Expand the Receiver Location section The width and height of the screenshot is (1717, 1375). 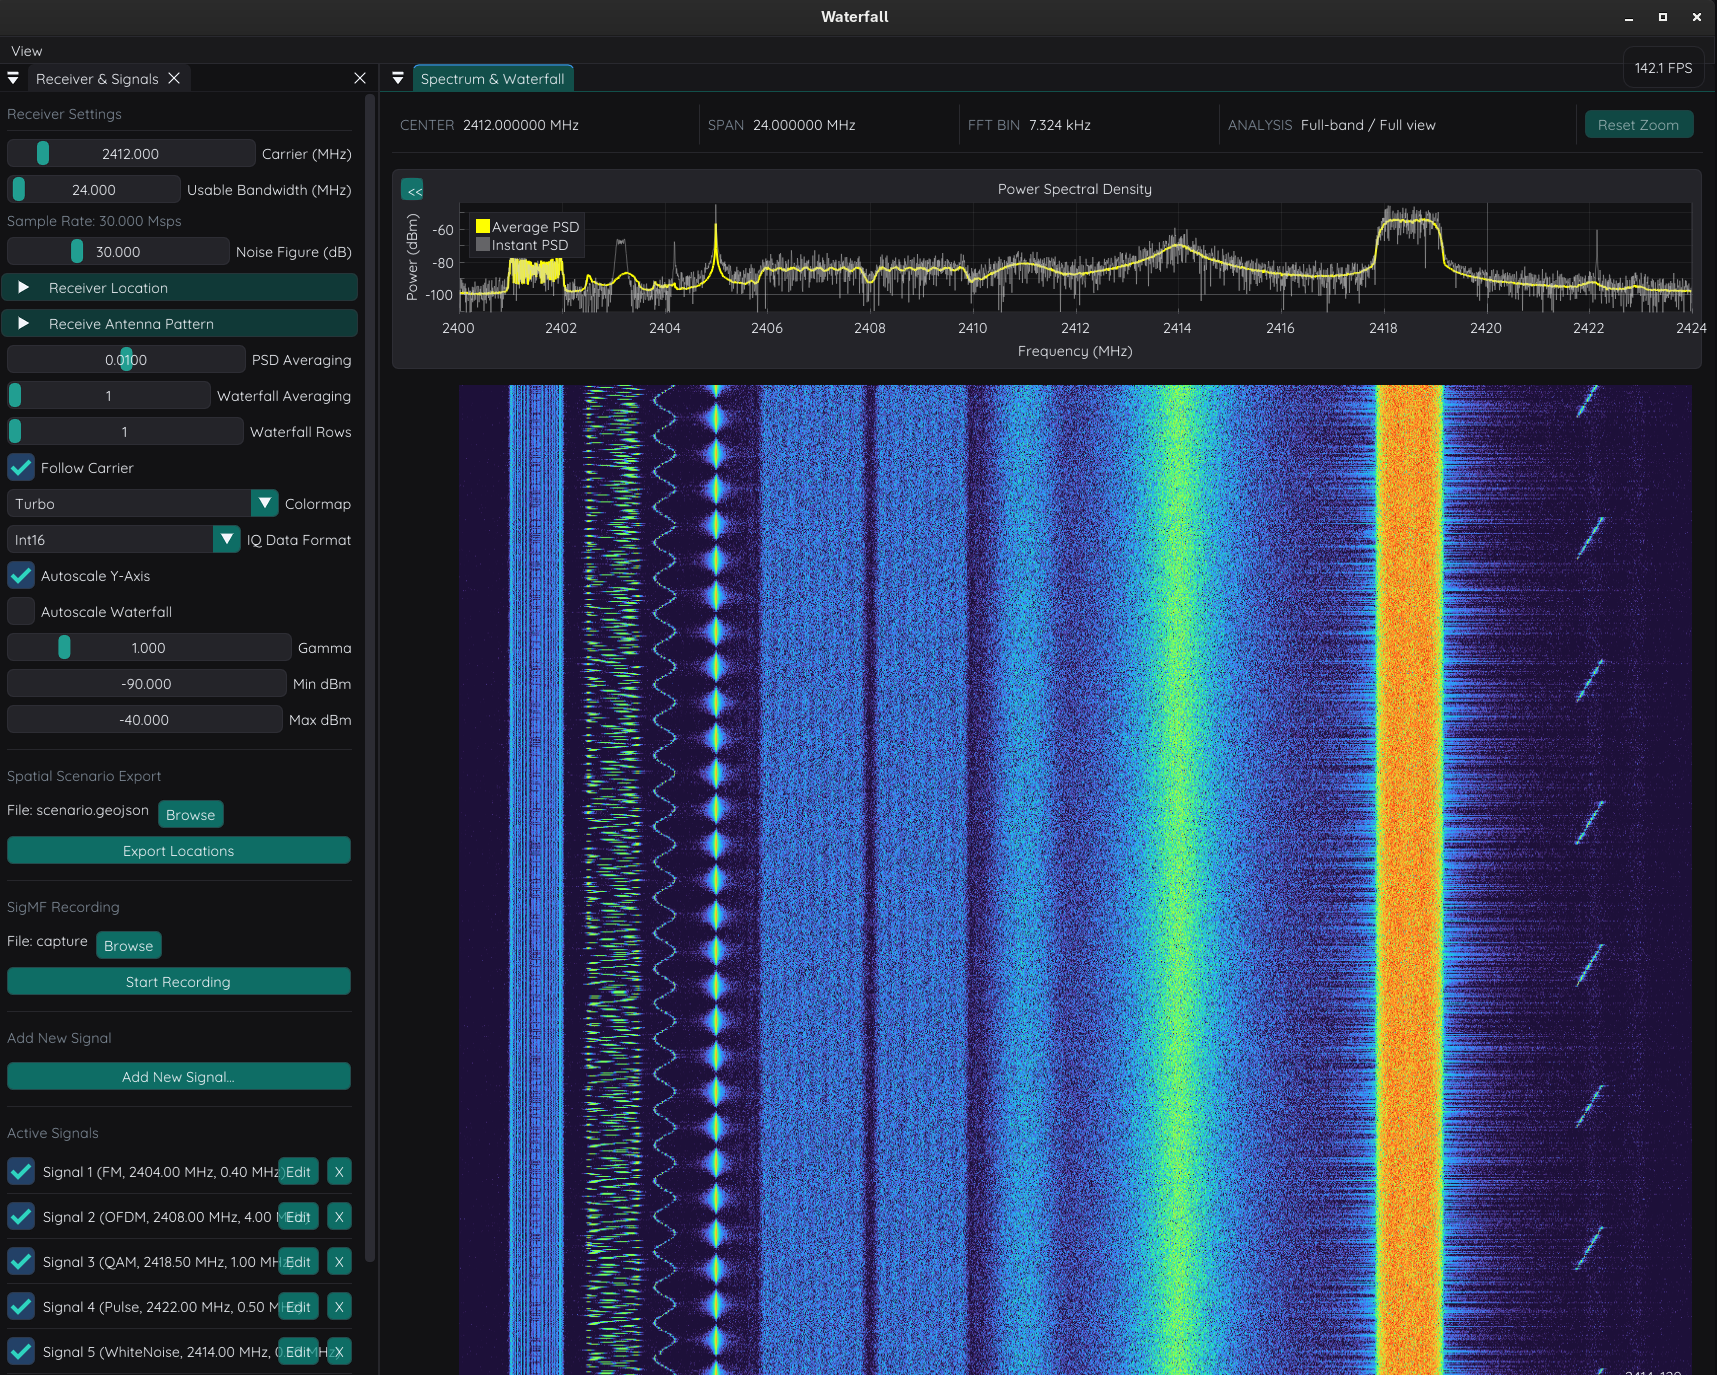point(179,288)
